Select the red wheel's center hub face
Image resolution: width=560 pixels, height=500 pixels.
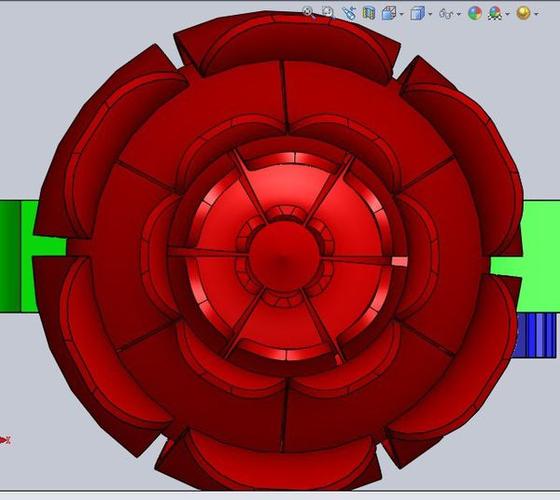point(284,255)
